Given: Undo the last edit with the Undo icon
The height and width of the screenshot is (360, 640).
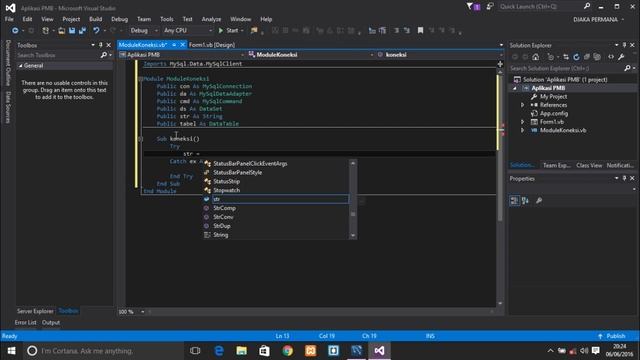Looking at the screenshot, I should coord(96,31).
